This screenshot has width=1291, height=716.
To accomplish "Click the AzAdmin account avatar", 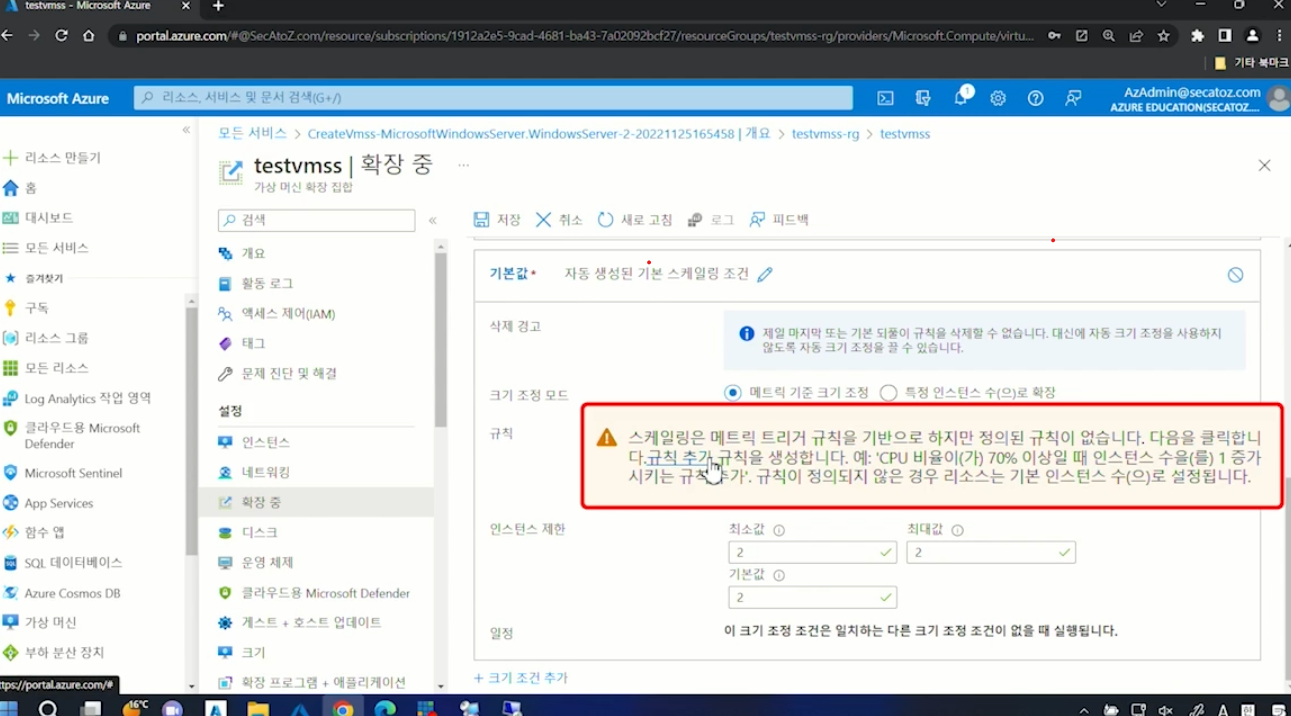I will [1278, 98].
